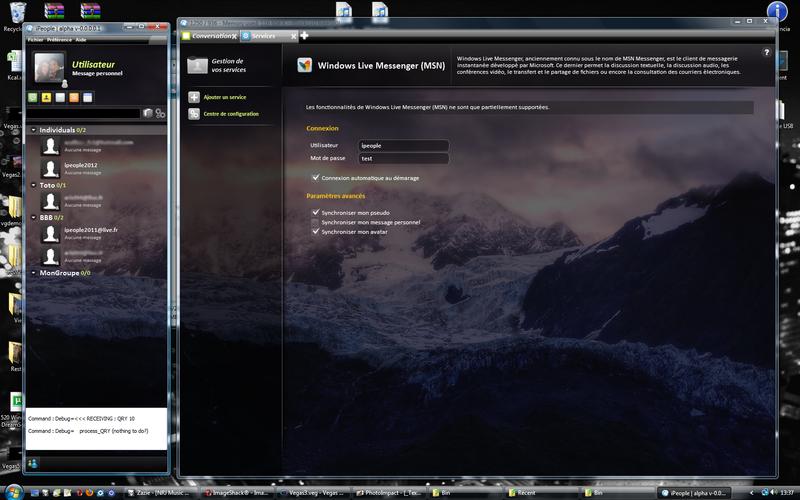Image resolution: width=800 pixels, height=500 pixels.
Task: Click status icon below the user avatar
Action: tap(65, 84)
